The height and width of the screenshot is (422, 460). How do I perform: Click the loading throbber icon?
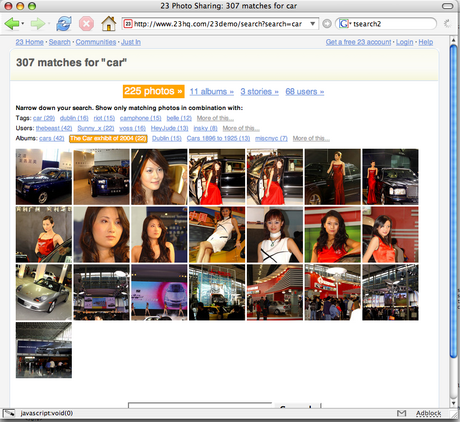[x=448, y=24]
